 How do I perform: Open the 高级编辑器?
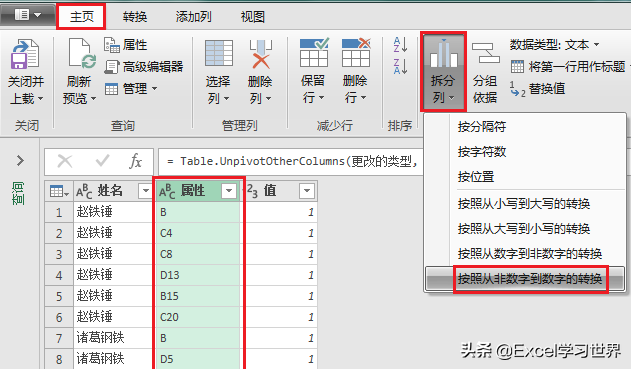tap(144, 66)
